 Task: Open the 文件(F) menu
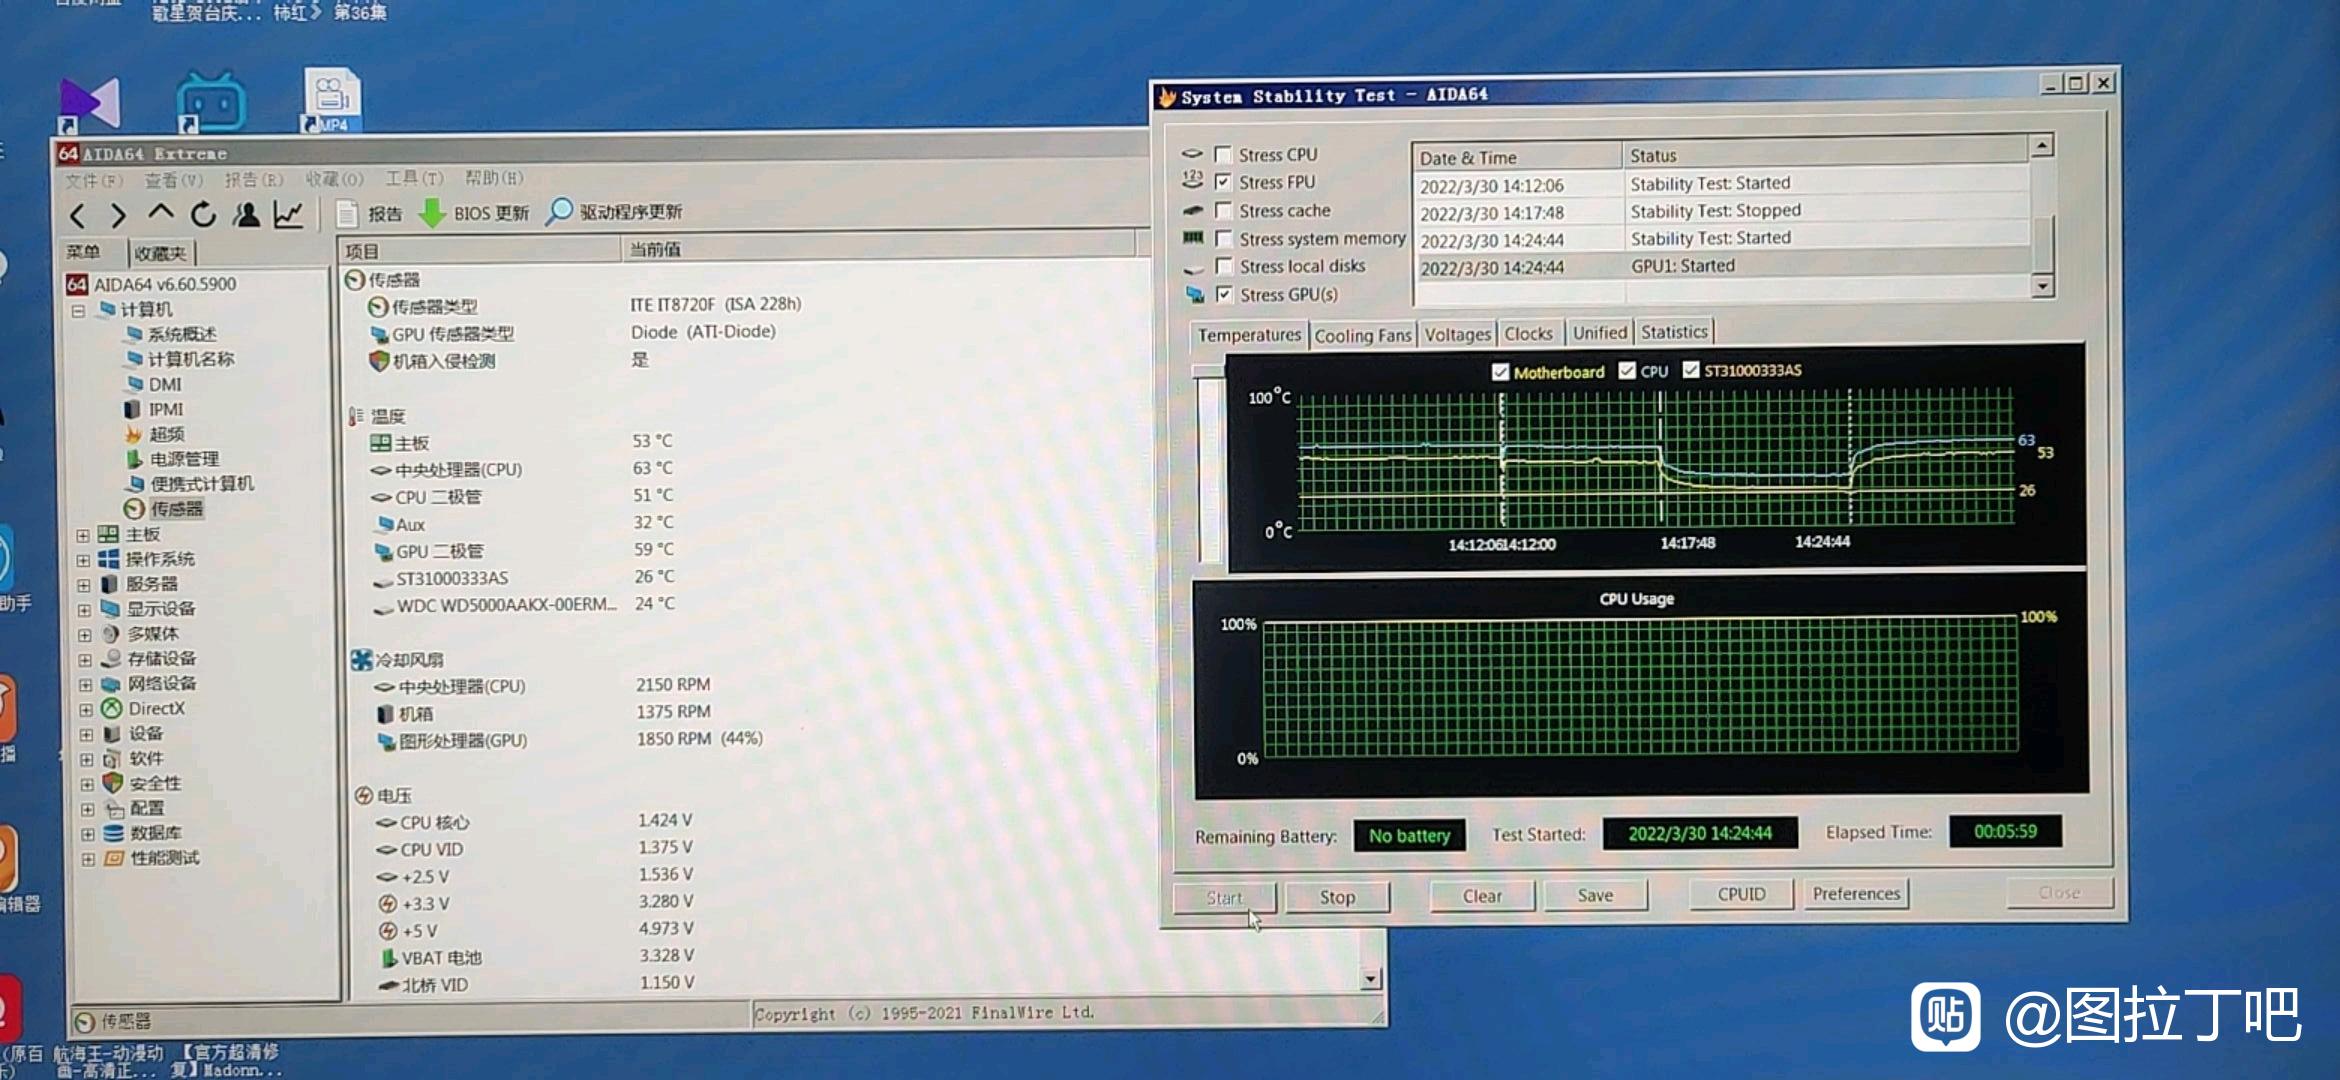(94, 181)
